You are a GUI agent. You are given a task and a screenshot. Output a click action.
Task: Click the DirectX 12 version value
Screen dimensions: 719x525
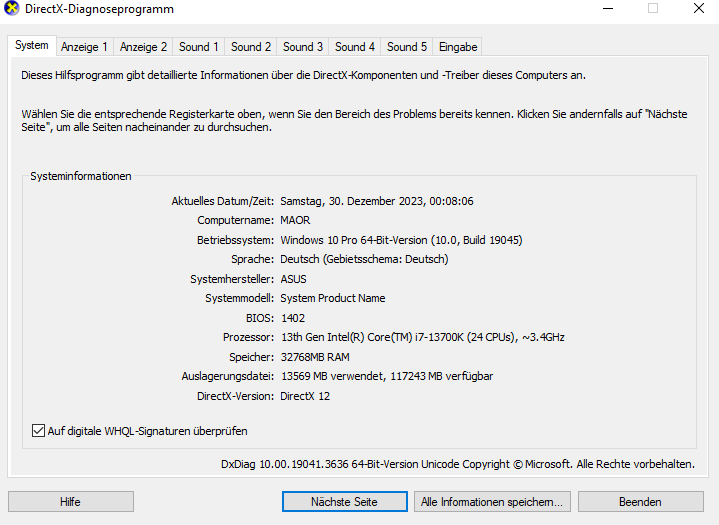305,396
